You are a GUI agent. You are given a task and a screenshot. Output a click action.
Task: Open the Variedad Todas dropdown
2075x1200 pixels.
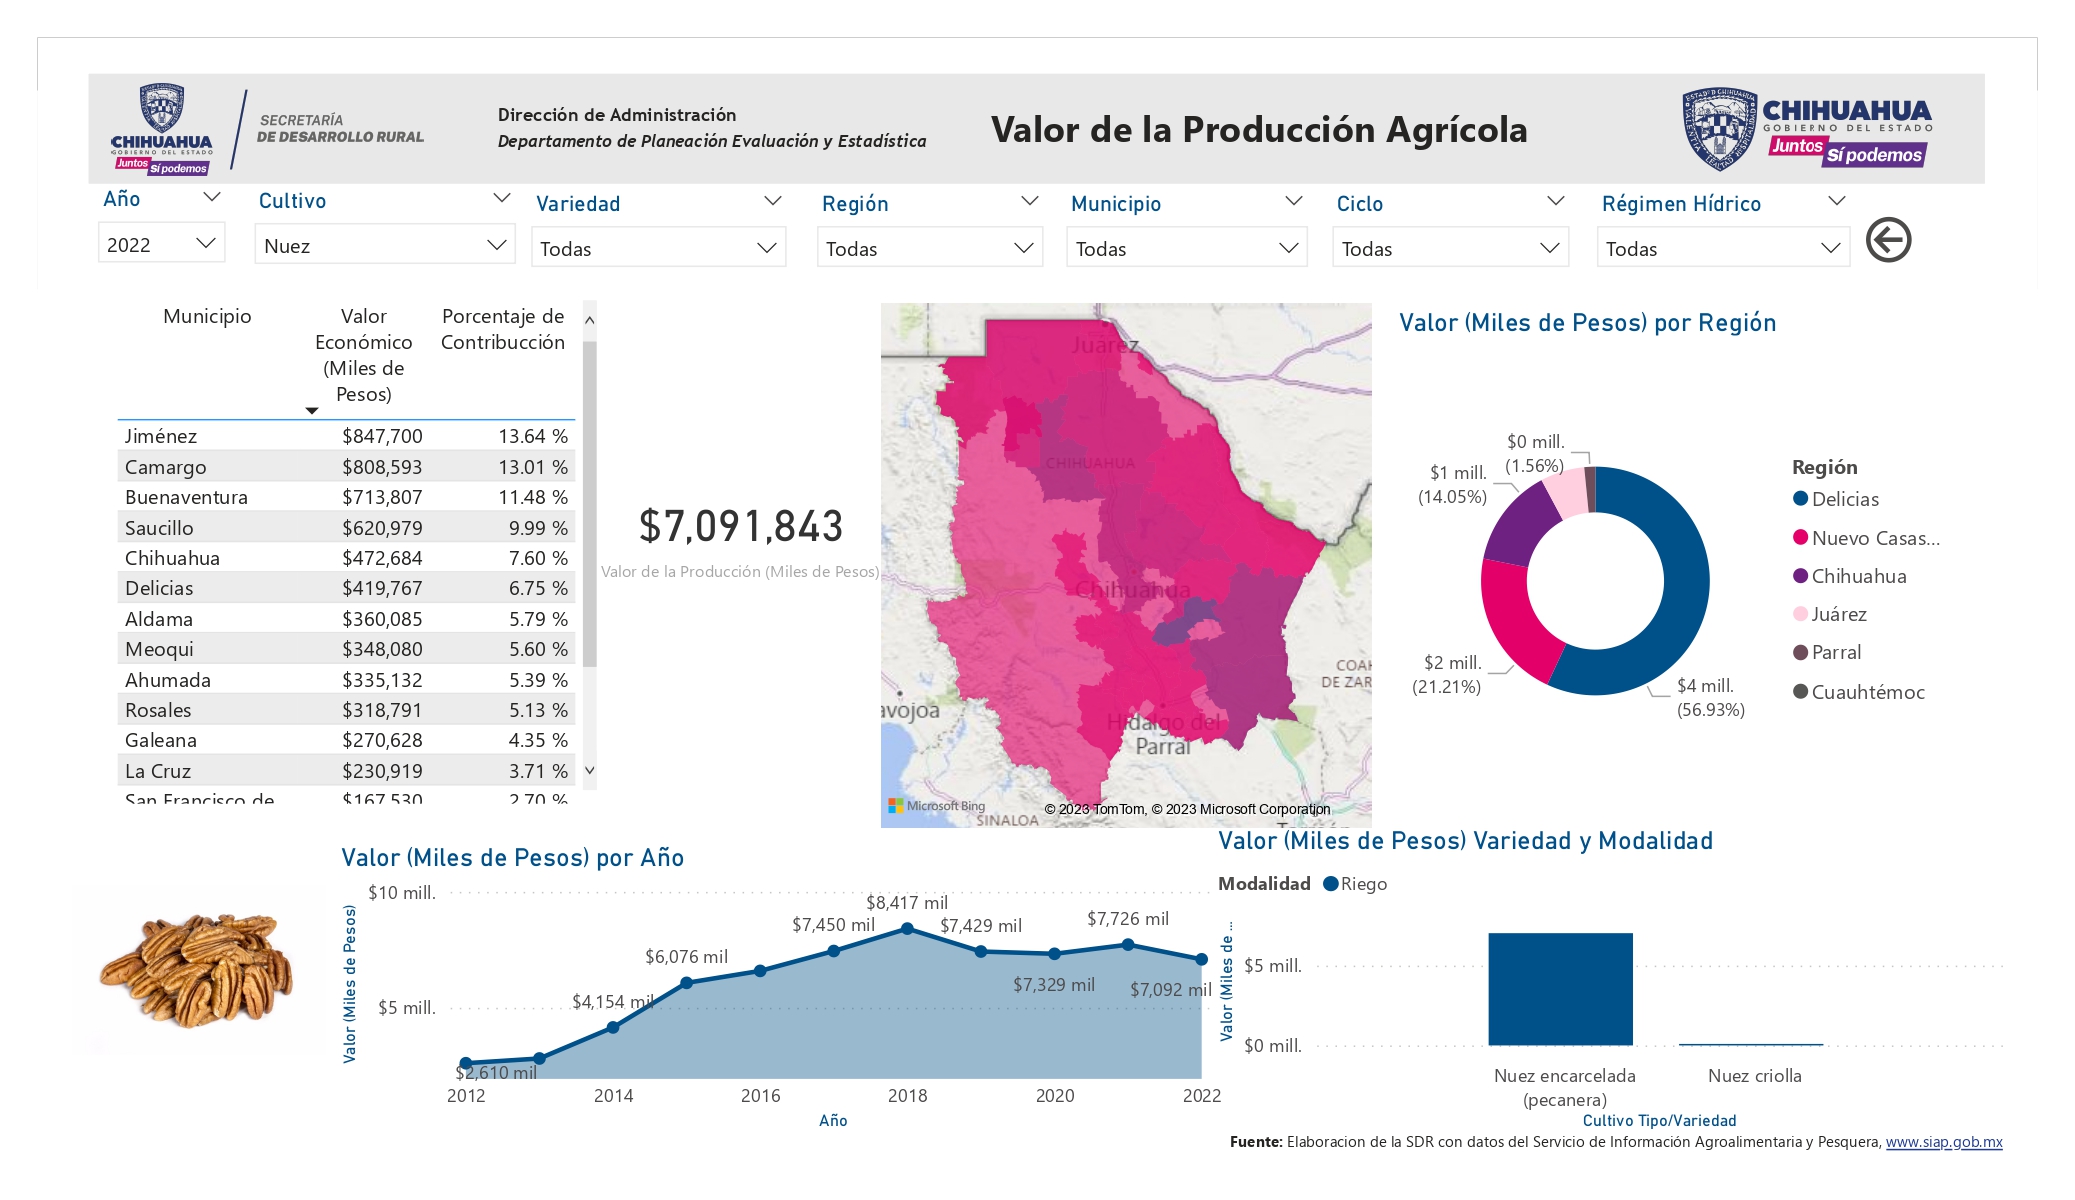[x=658, y=248]
